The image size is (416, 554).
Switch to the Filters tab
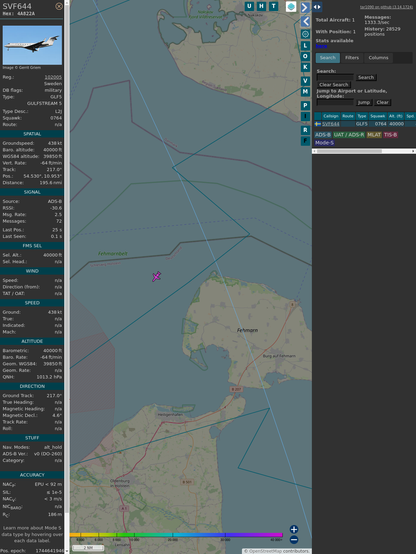(x=352, y=58)
